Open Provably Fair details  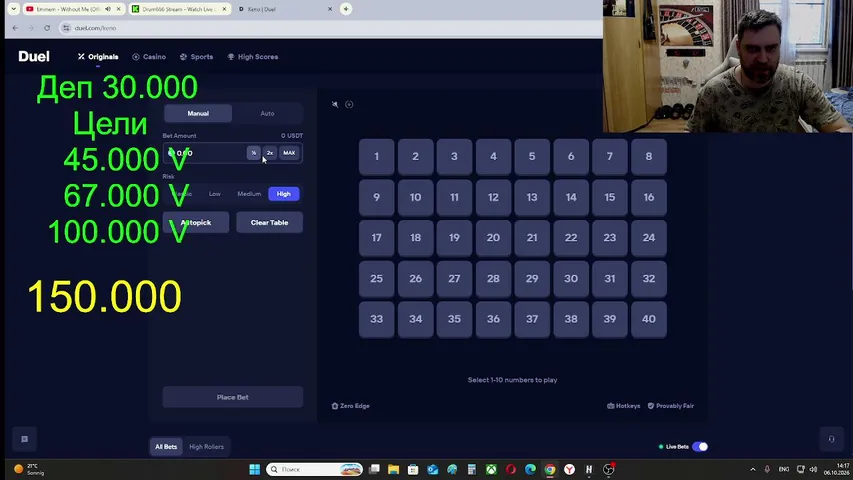point(671,406)
